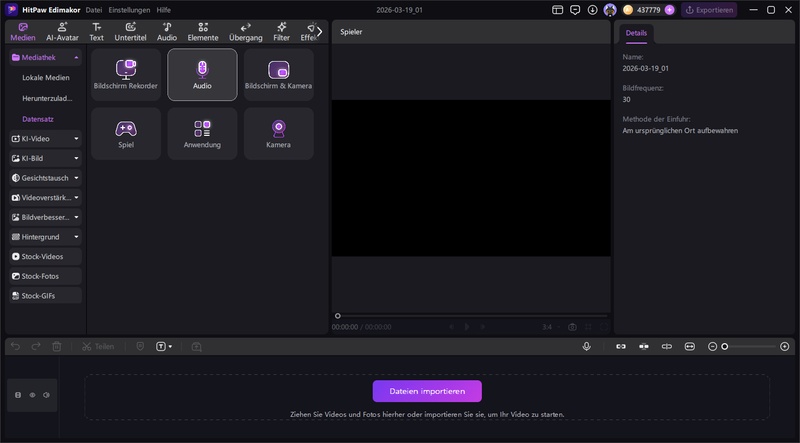Start voiceover with the microphone icon
The width and height of the screenshot is (800, 443).
tap(587, 347)
